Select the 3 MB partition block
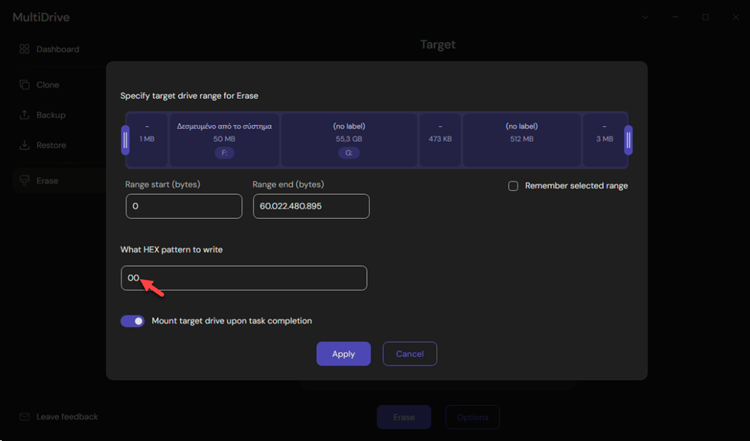Image resolution: width=750 pixels, height=441 pixels. point(605,140)
